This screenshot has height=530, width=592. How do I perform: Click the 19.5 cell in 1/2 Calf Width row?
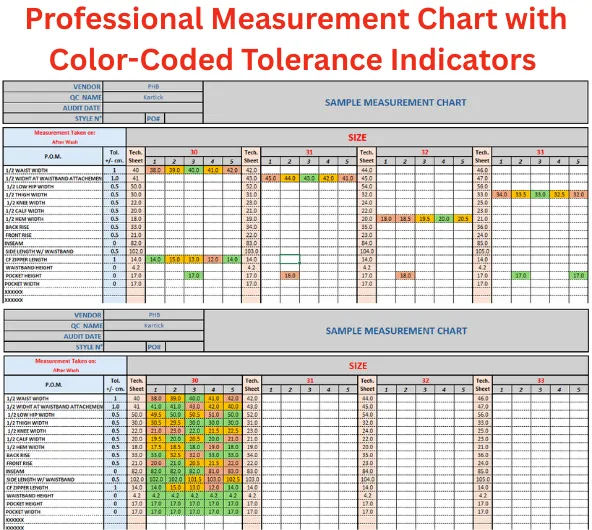click(156, 439)
